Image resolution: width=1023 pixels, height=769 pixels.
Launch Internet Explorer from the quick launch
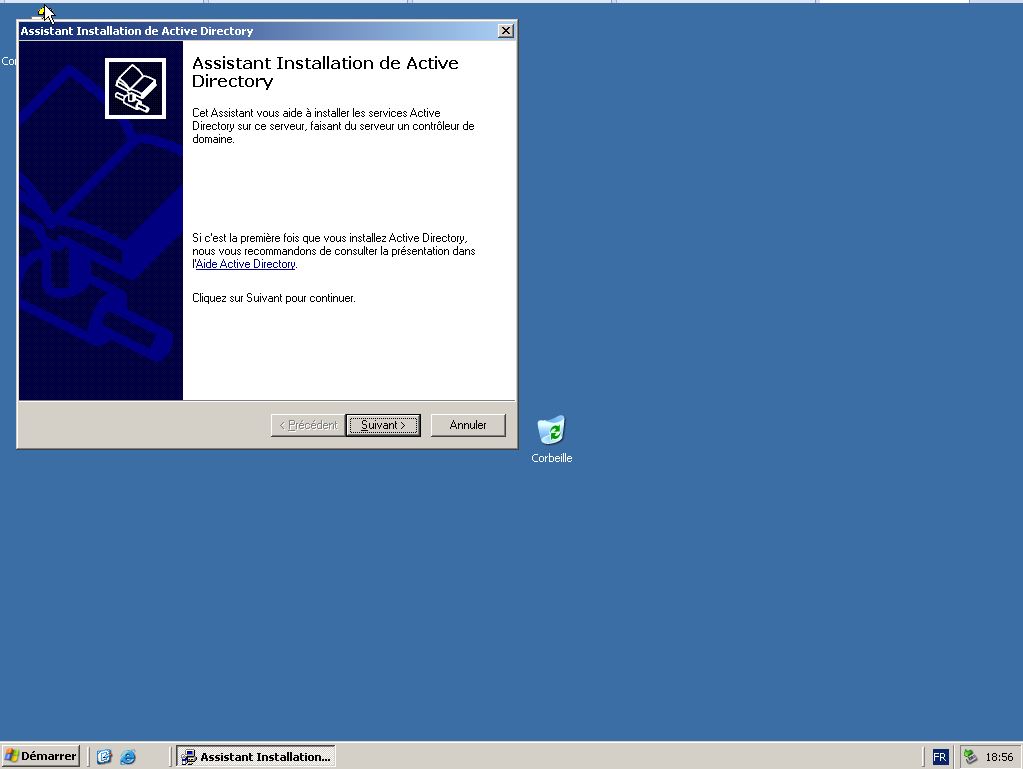click(x=128, y=757)
